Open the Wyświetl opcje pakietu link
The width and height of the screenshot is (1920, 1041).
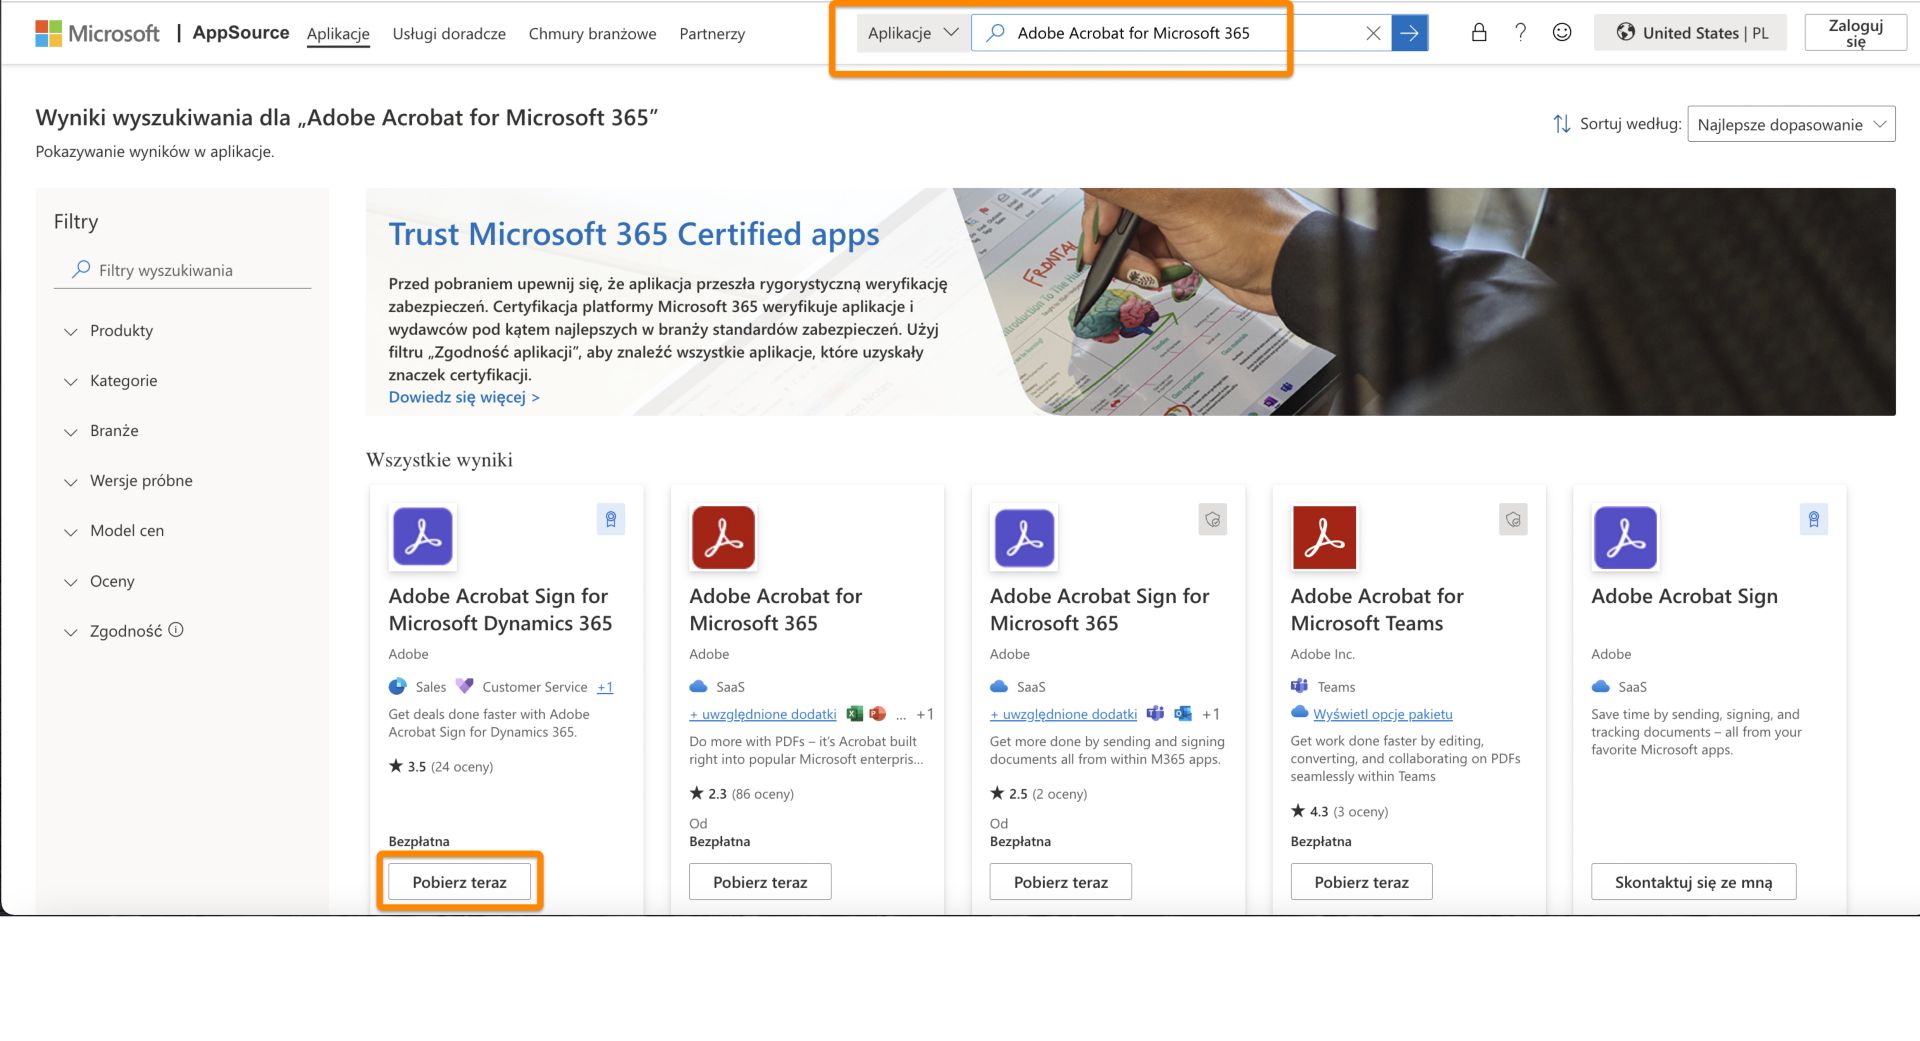pyautogui.click(x=1382, y=714)
